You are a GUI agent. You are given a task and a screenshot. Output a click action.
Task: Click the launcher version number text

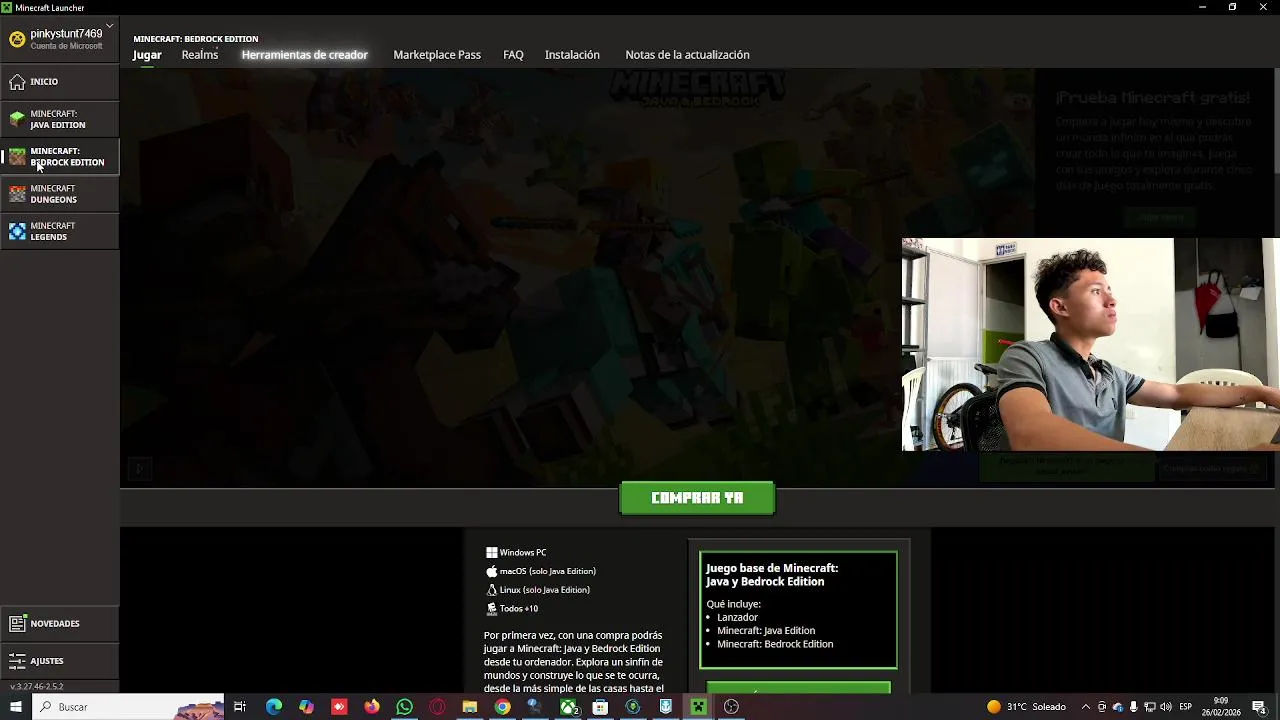[x=36, y=687]
